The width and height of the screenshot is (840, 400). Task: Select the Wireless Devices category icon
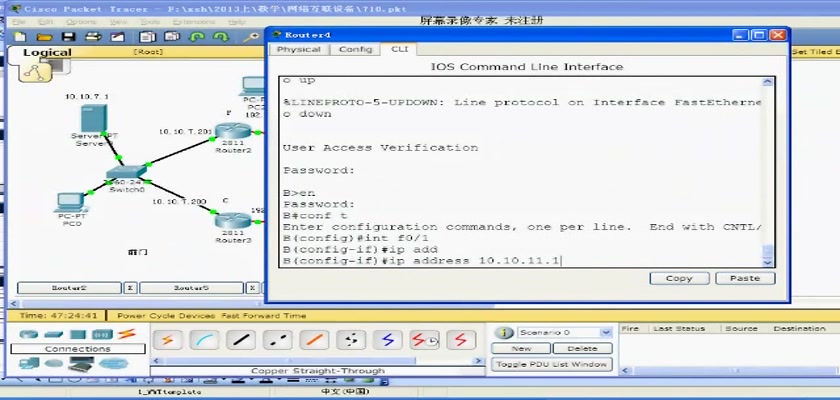(x=102, y=334)
